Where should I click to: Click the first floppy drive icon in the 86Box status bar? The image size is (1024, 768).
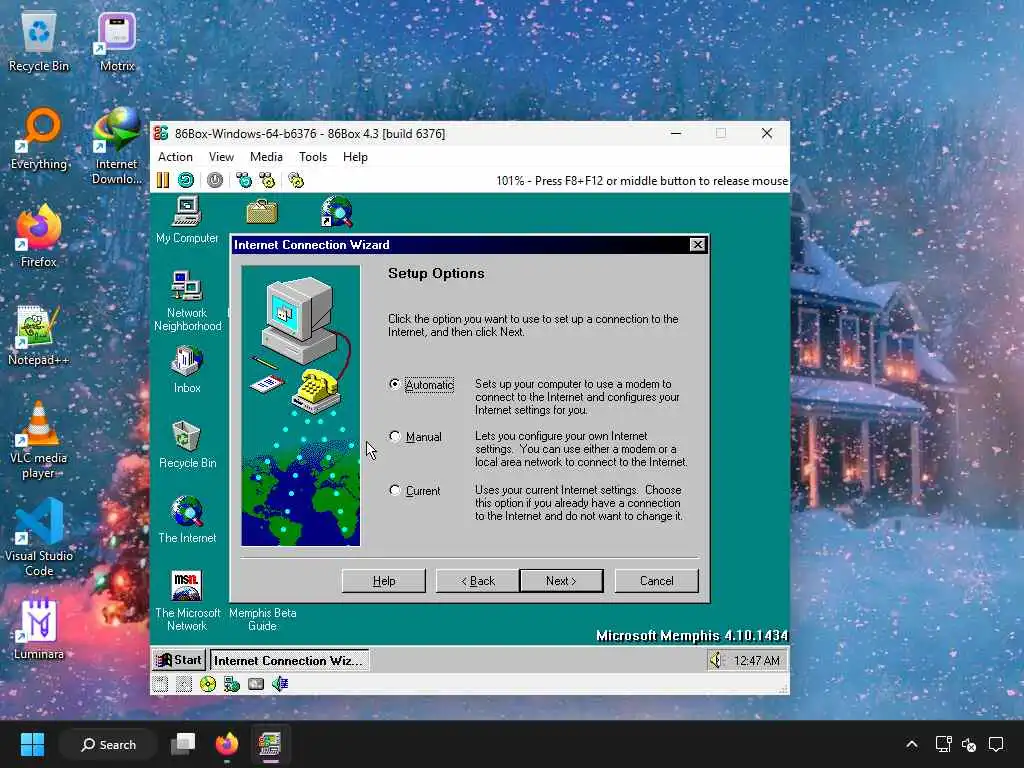(x=160, y=684)
